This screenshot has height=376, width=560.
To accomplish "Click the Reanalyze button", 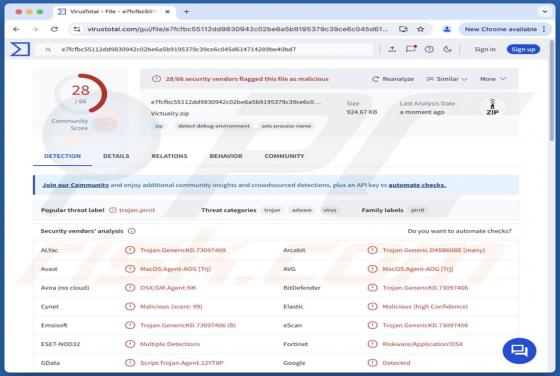I will coord(393,79).
